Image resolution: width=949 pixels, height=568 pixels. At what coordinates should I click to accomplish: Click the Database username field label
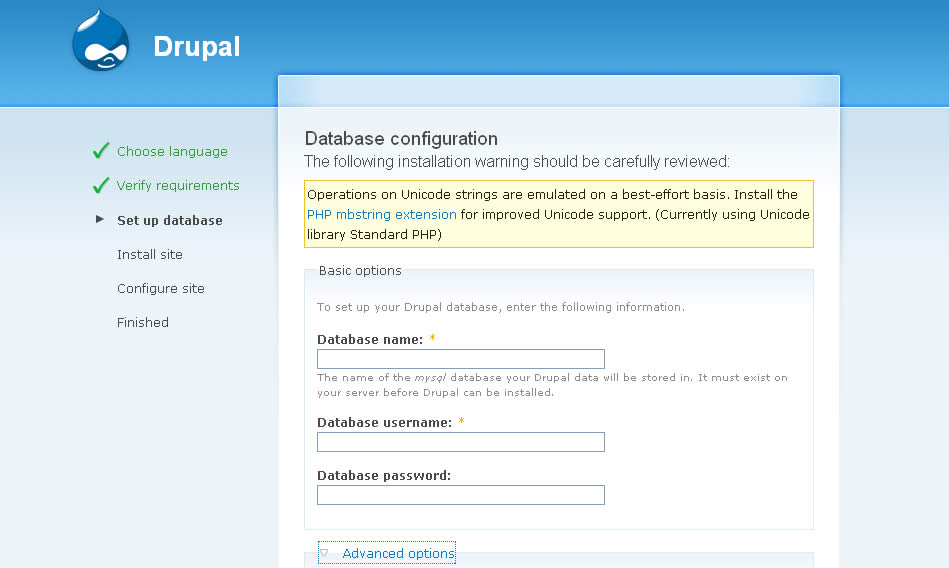point(384,423)
